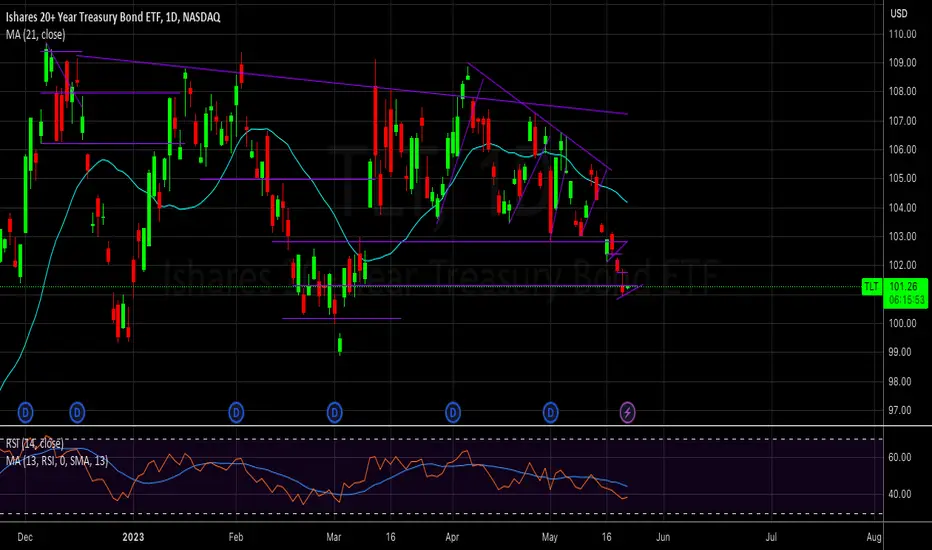Click the dividend marker above the Dec date label
932x550 pixels.
[25, 412]
